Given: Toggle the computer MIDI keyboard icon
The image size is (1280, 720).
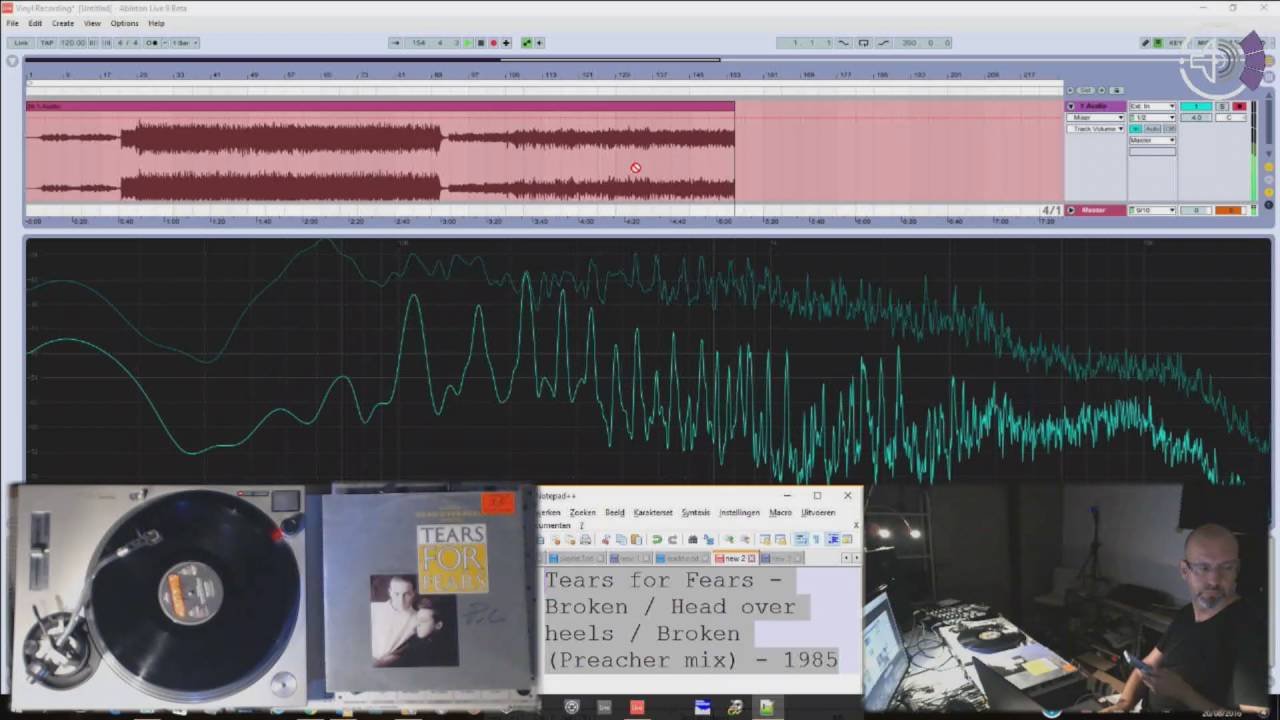Looking at the screenshot, I should pos(1158,43).
